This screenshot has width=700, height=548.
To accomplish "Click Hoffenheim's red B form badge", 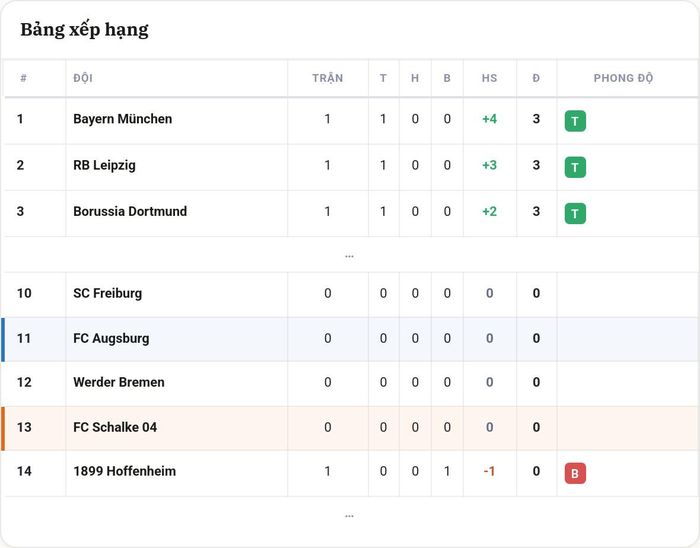I will [x=575, y=473].
